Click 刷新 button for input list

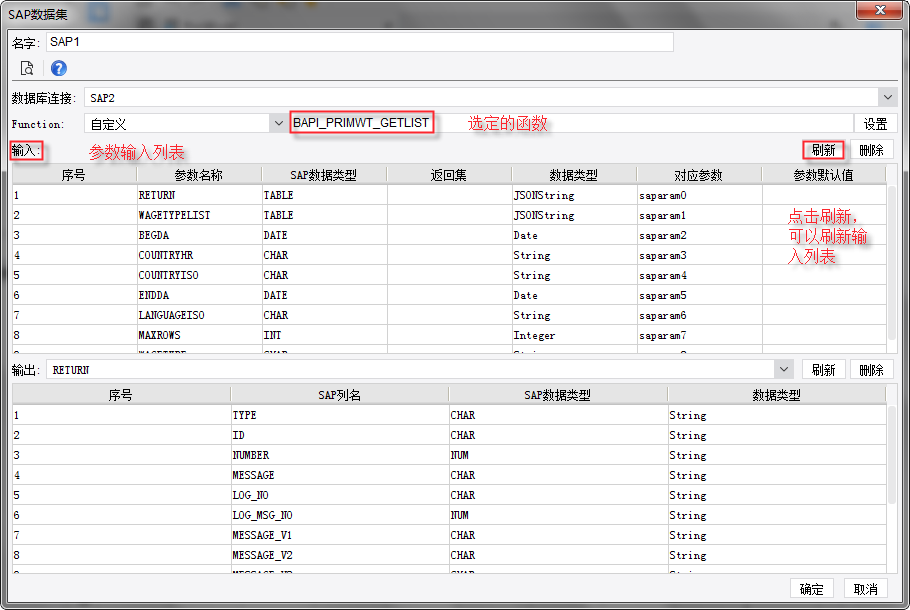coord(823,150)
